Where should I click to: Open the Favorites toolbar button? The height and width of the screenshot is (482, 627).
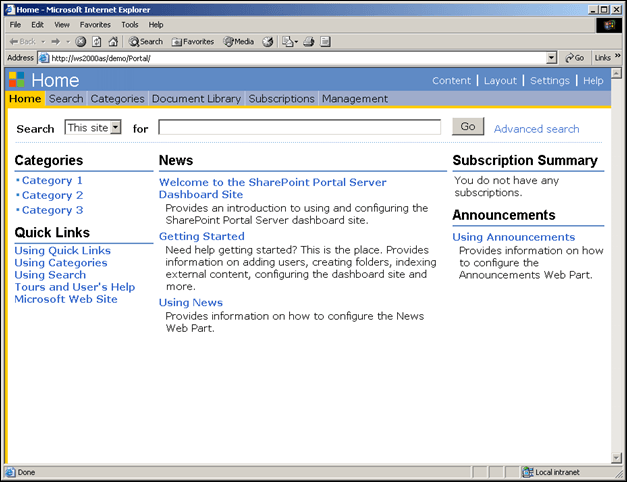(x=193, y=42)
